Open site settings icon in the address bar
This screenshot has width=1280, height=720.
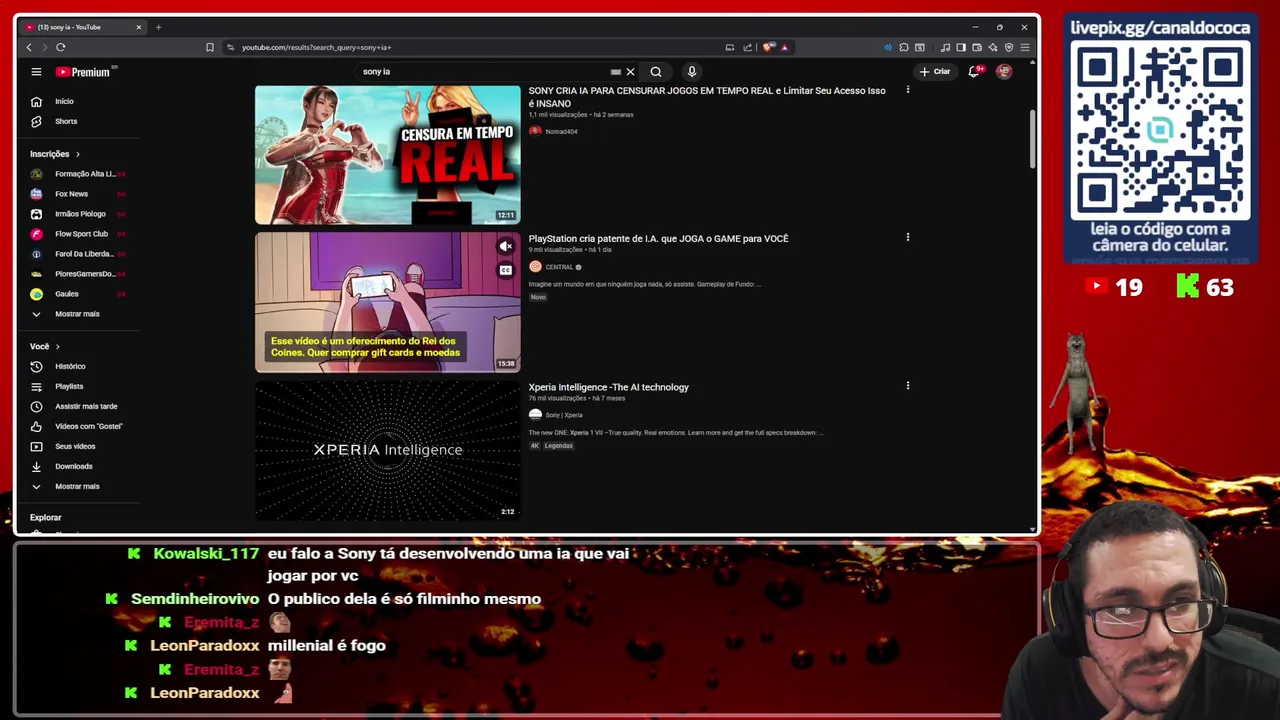pyautogui.click(x=230, y=47)
